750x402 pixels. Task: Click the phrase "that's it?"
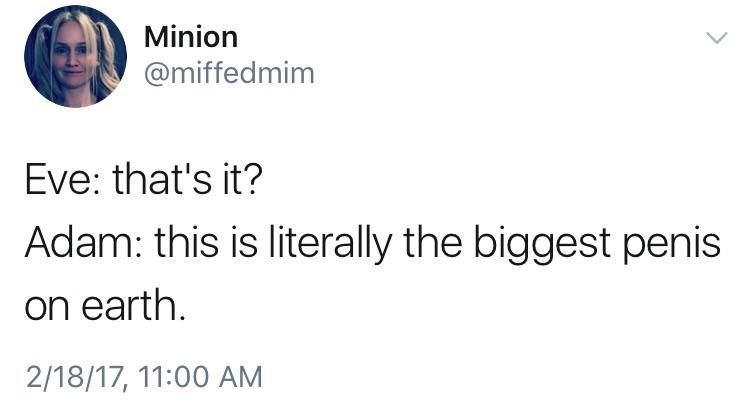coord(188,180)
